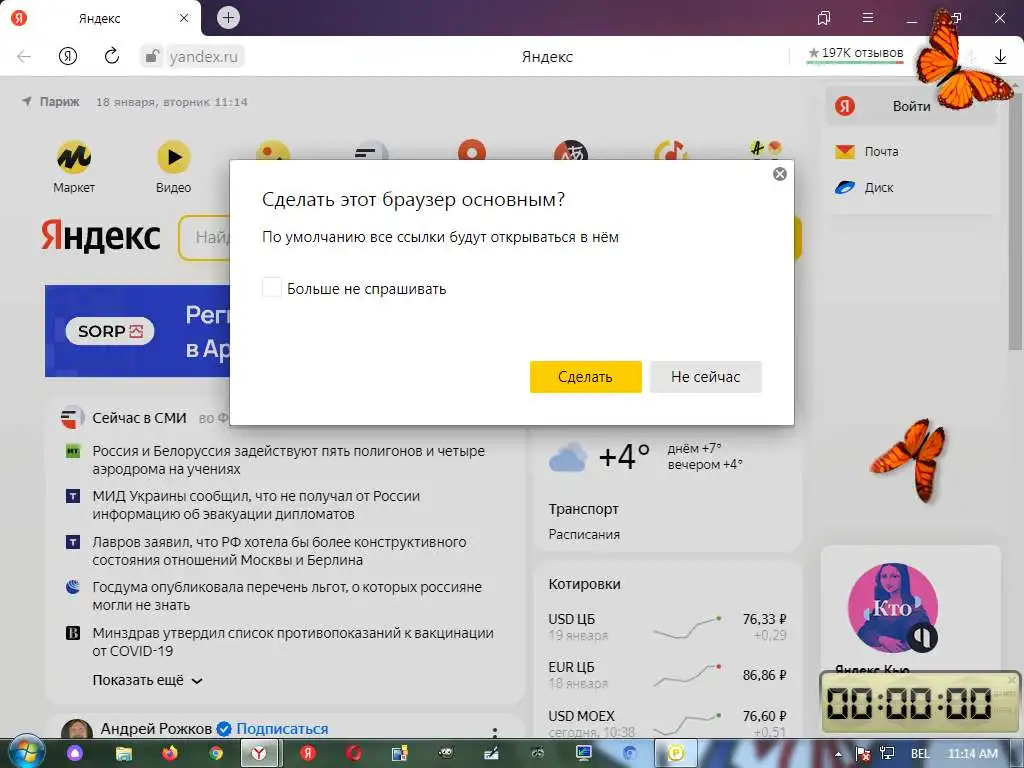Open the Яндекс Кью Mona Lisa thumbnail
This screenshot has height=768, width=1024.
(x=892, y=608)
